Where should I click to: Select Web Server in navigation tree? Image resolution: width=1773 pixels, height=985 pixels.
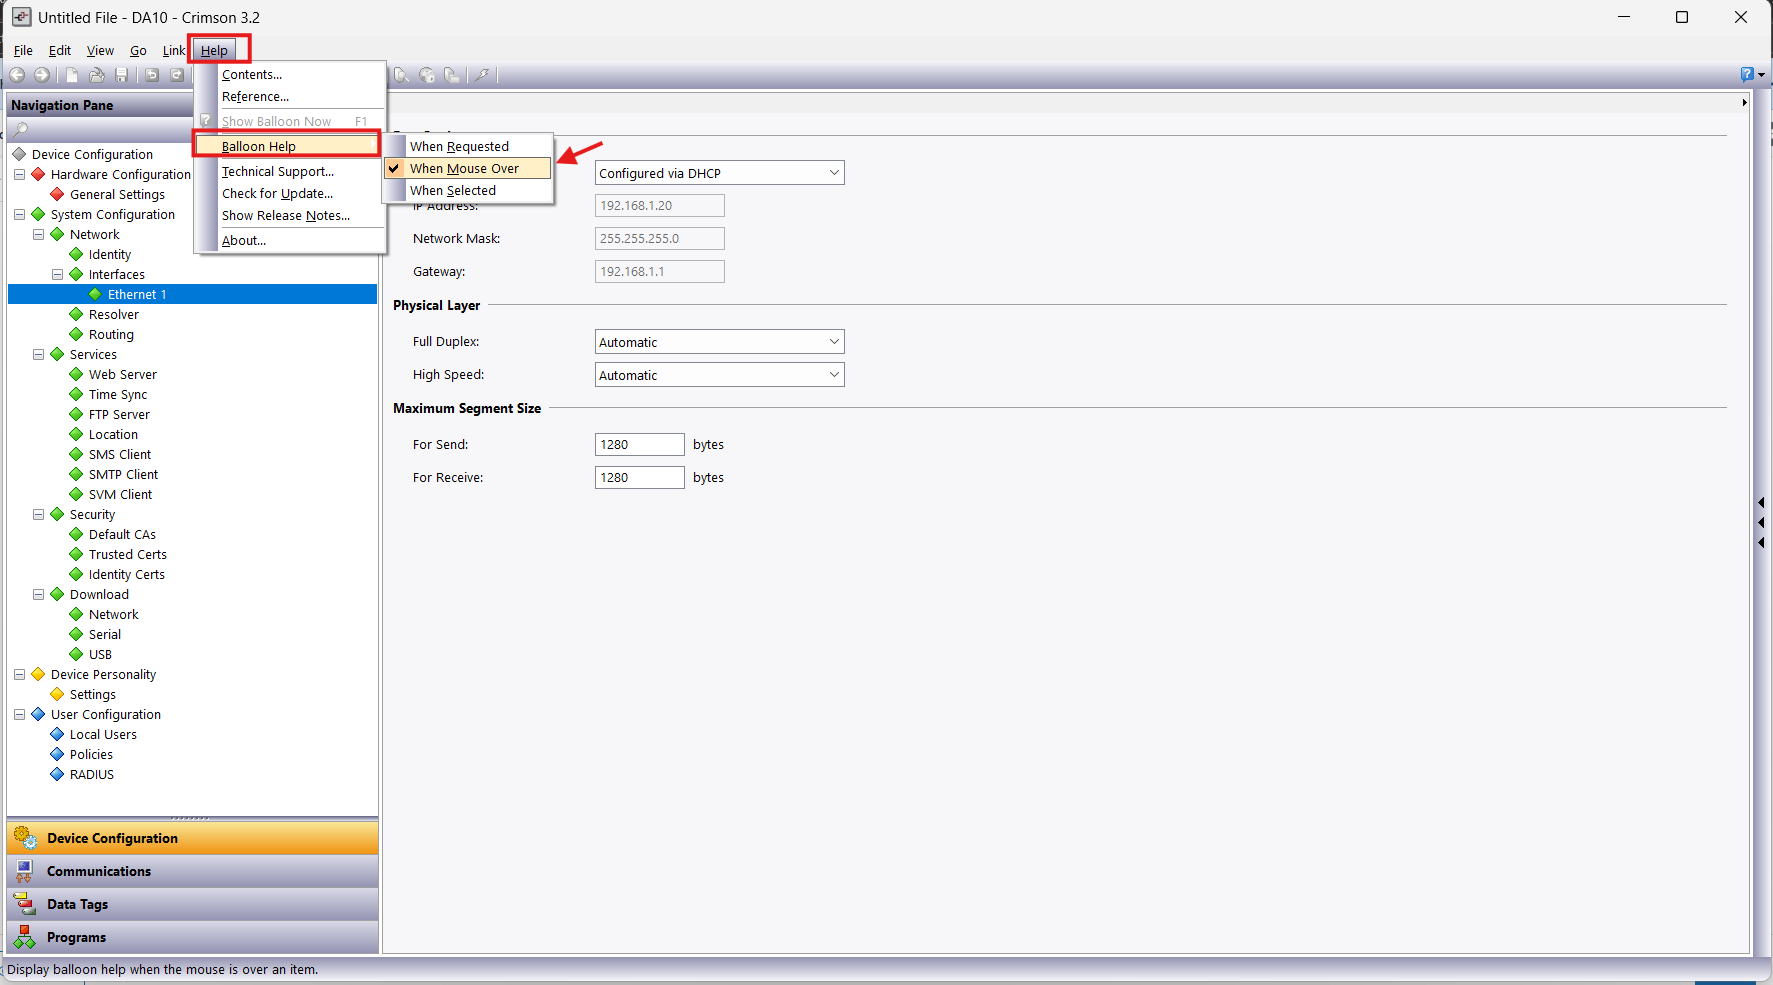coord(122,375)
